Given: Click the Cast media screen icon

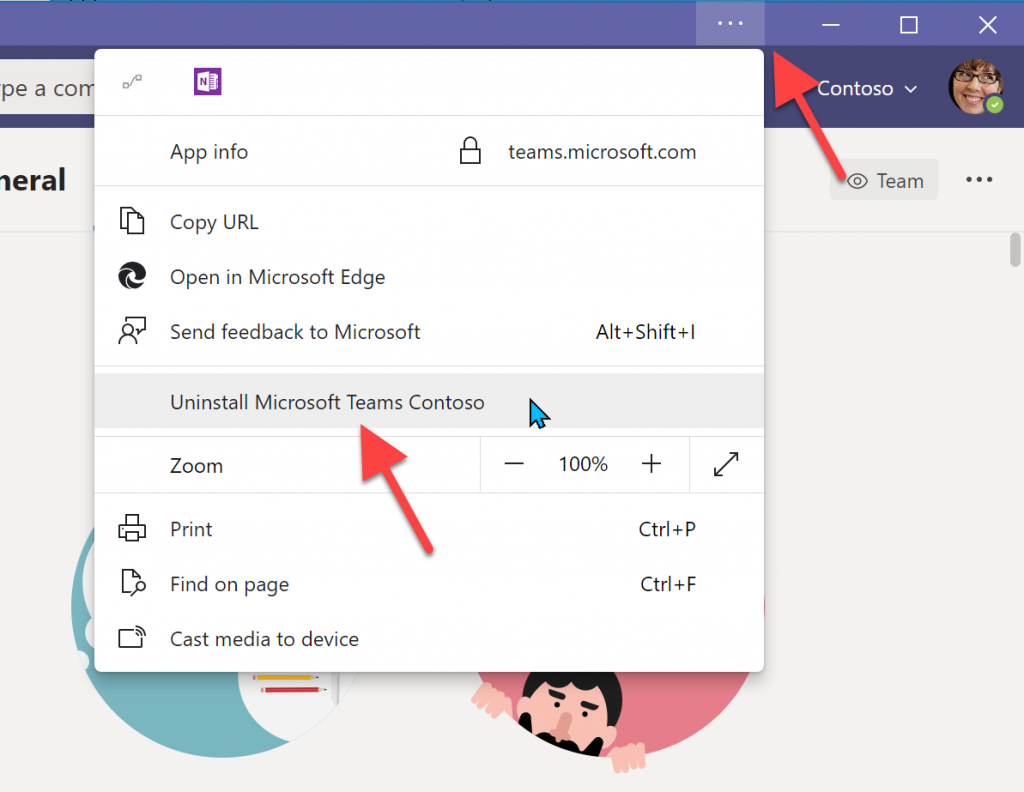Looking at the screenshot, I should click(132, 637).
